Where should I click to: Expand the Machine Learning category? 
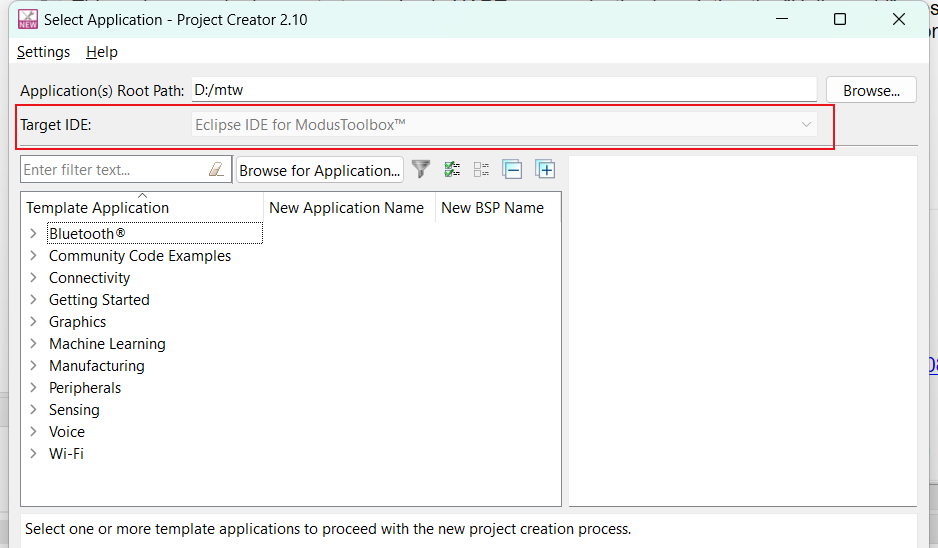34,343
